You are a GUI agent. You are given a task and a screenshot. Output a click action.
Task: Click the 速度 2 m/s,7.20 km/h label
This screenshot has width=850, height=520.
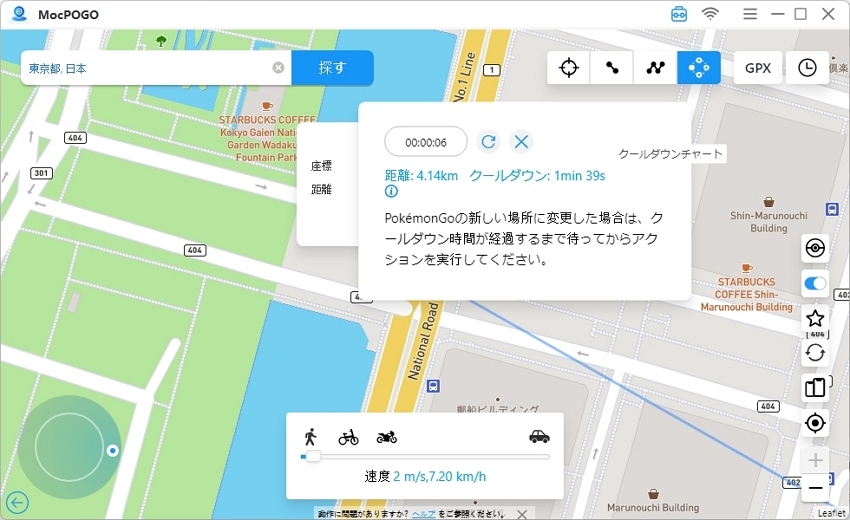click(x=425, y=477)
